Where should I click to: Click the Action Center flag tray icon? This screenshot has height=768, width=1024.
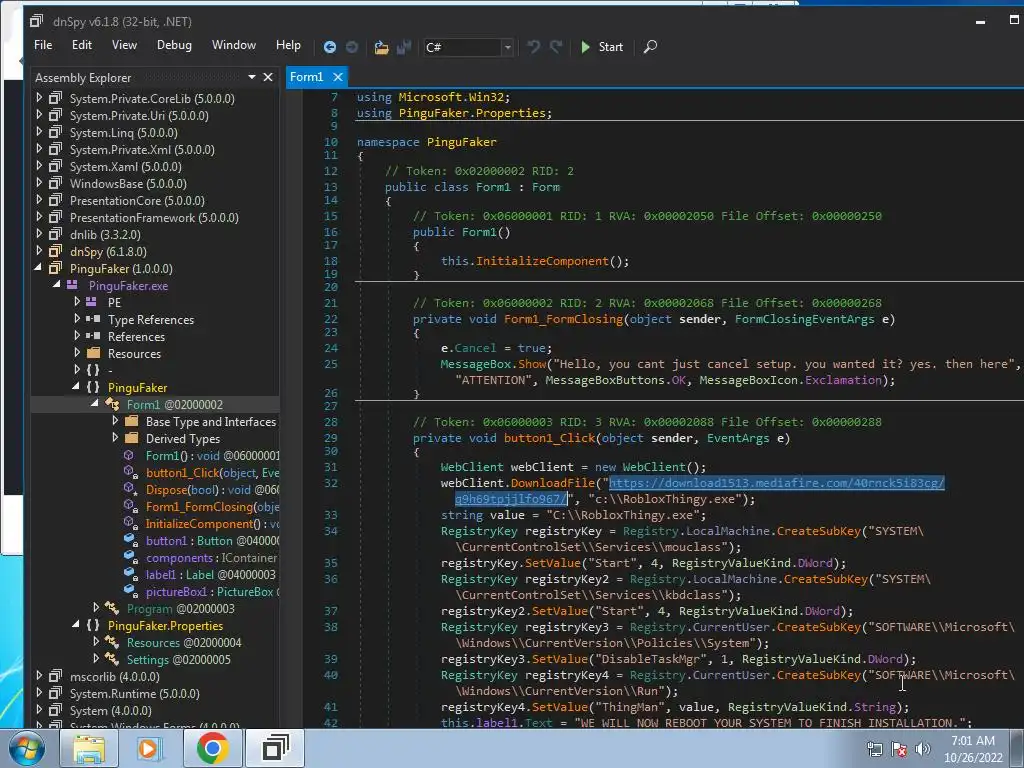click(899, 749)
